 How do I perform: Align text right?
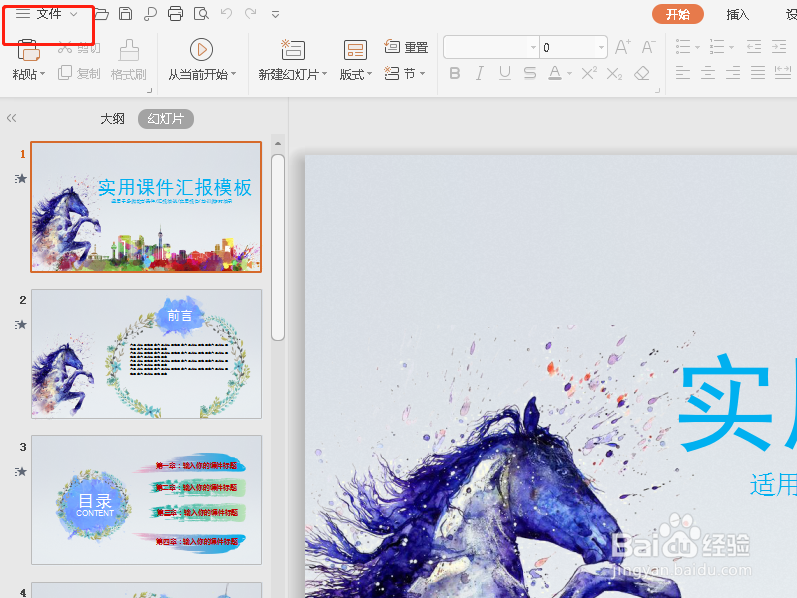(x=732, y=73)
